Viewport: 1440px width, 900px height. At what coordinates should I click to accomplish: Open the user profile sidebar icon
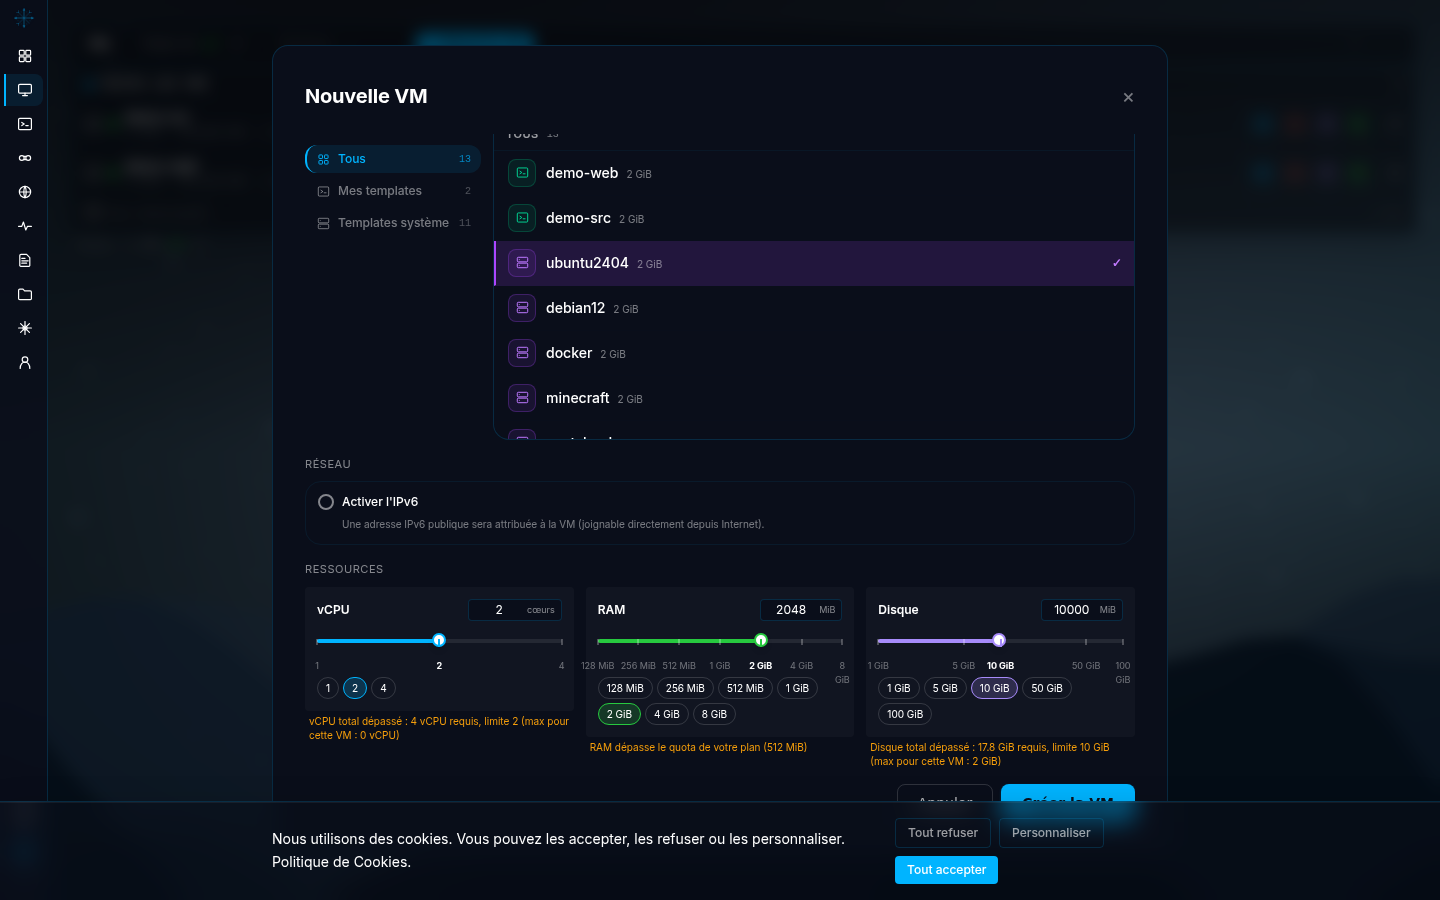click(25, 362)
